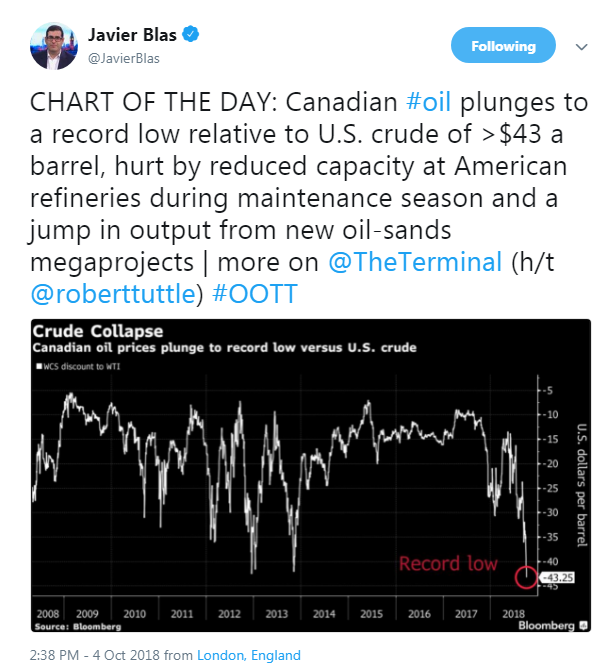Select the 2013 axis label
The width and height of the screenshot is (613, 672).
276,614
